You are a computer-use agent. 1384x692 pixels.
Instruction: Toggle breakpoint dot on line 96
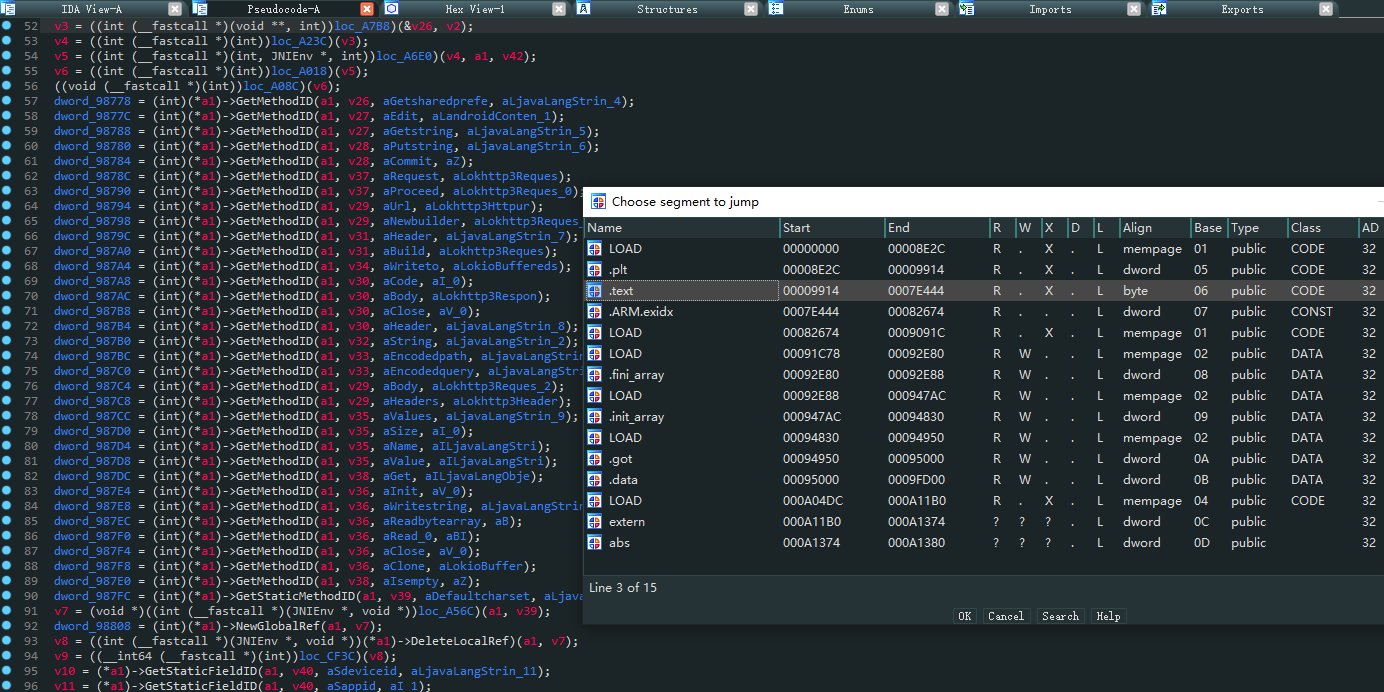click(x=7, y=686)
